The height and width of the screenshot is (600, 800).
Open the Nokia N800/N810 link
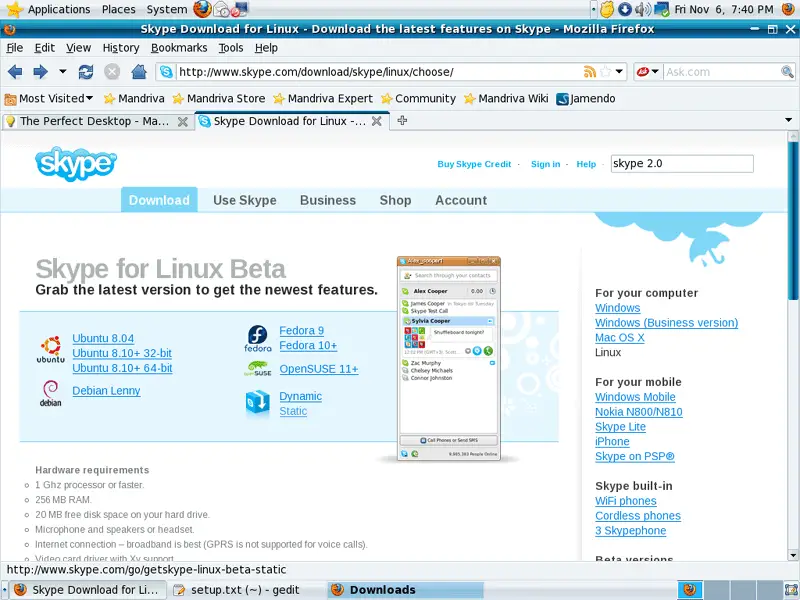[x=639, y=412]
